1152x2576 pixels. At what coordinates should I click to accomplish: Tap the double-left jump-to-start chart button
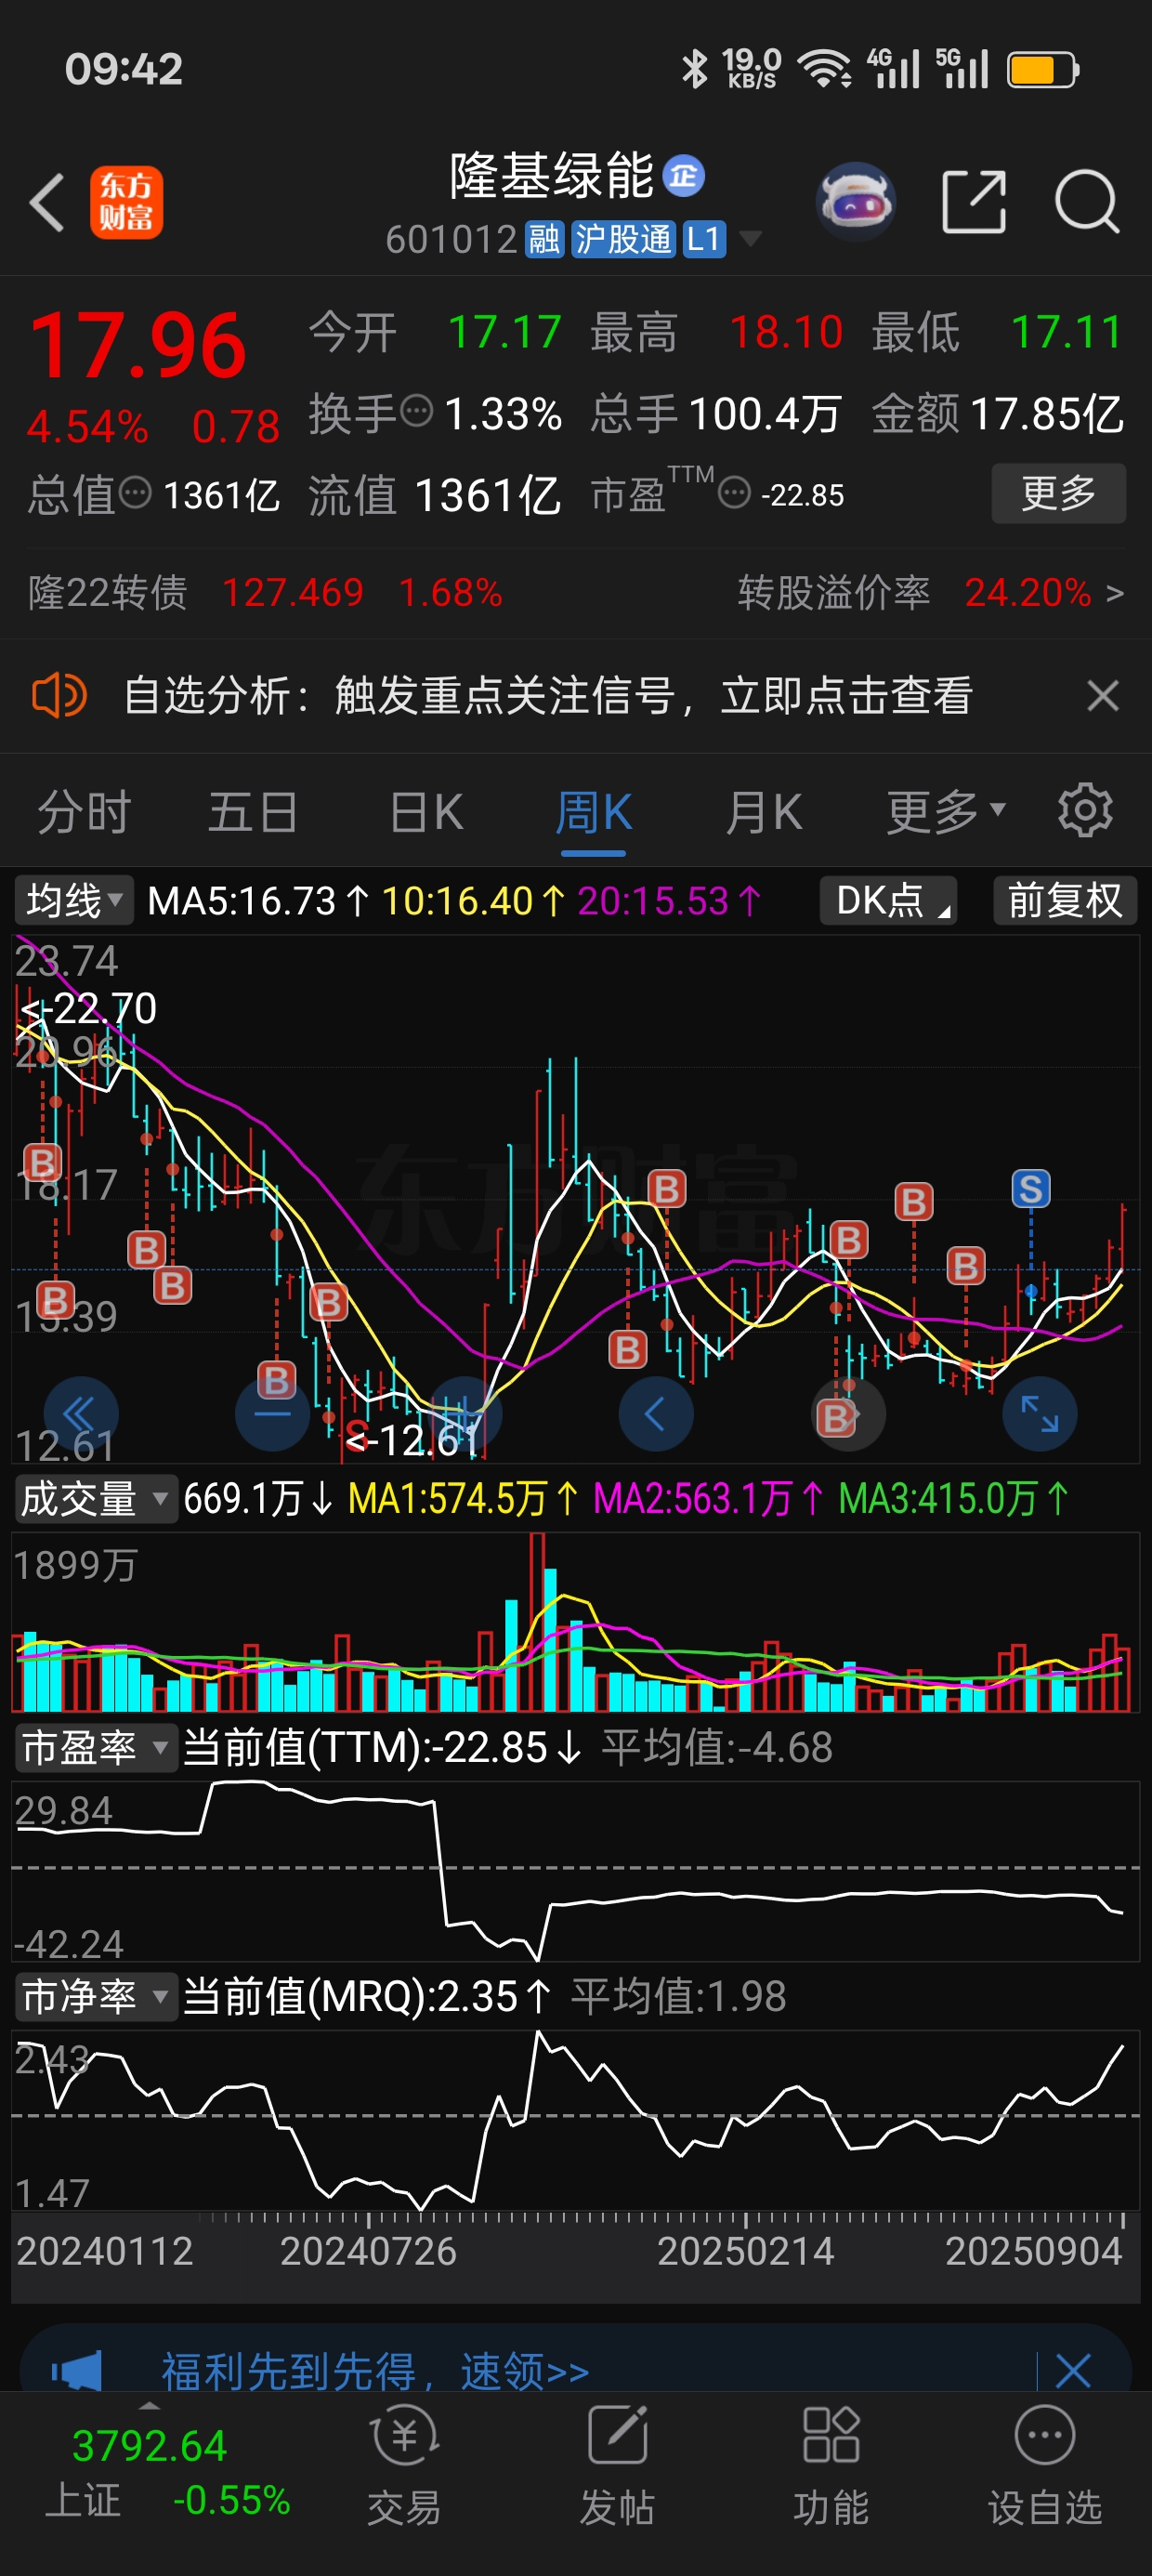coord(81,1414)
